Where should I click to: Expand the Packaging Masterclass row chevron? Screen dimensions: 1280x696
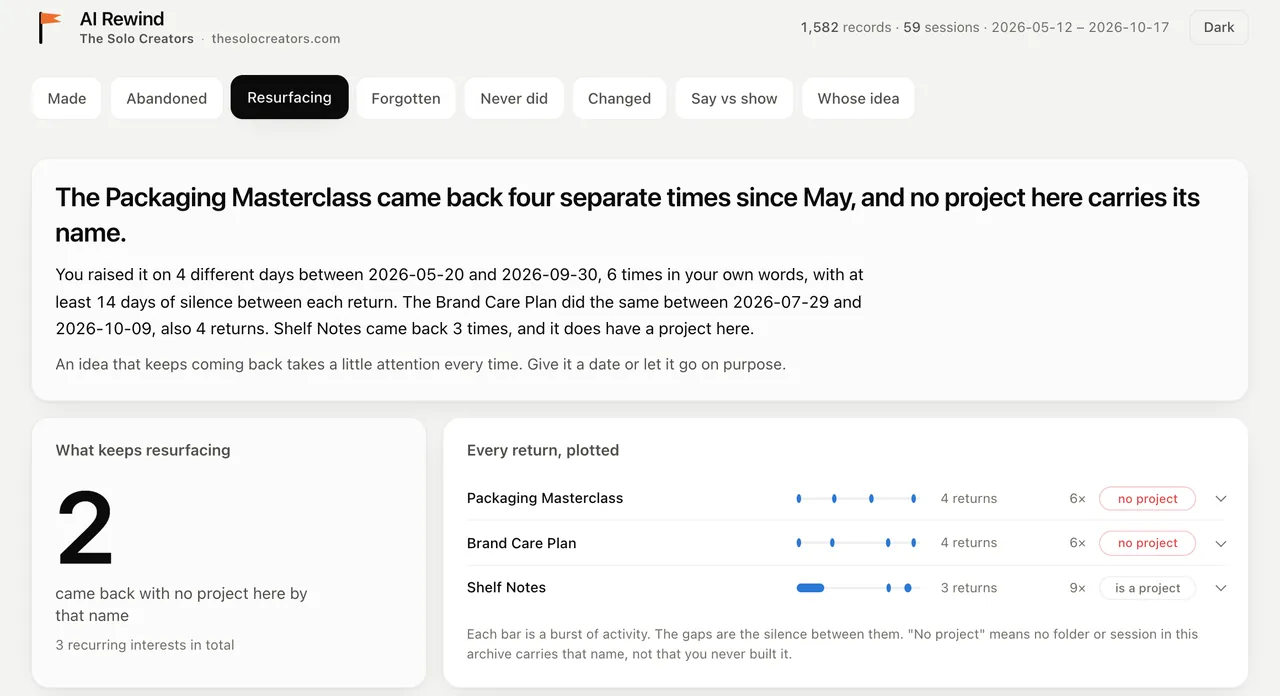(1221, 498)
